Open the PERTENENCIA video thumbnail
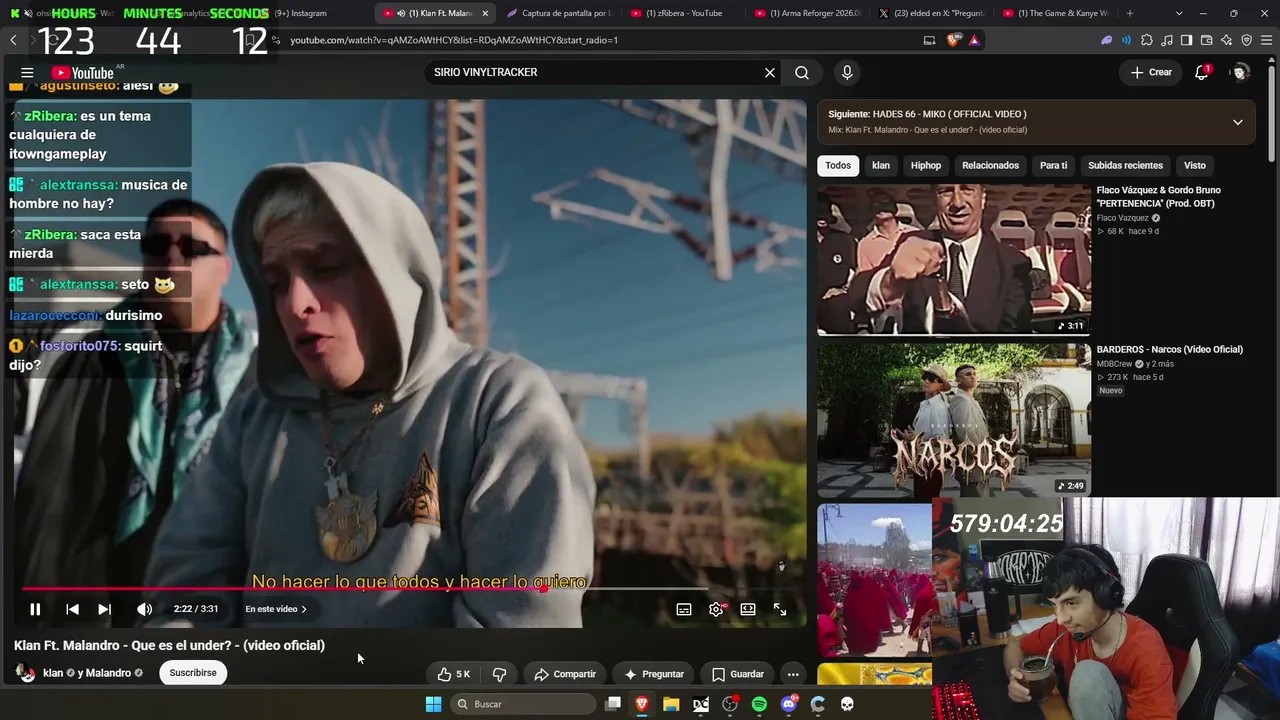 point(954,260)
